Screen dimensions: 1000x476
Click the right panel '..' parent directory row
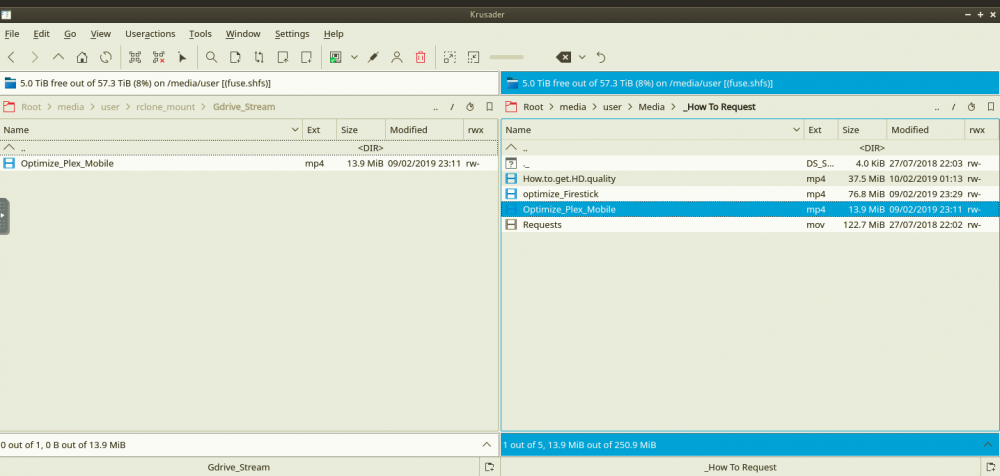coord(750,148)
